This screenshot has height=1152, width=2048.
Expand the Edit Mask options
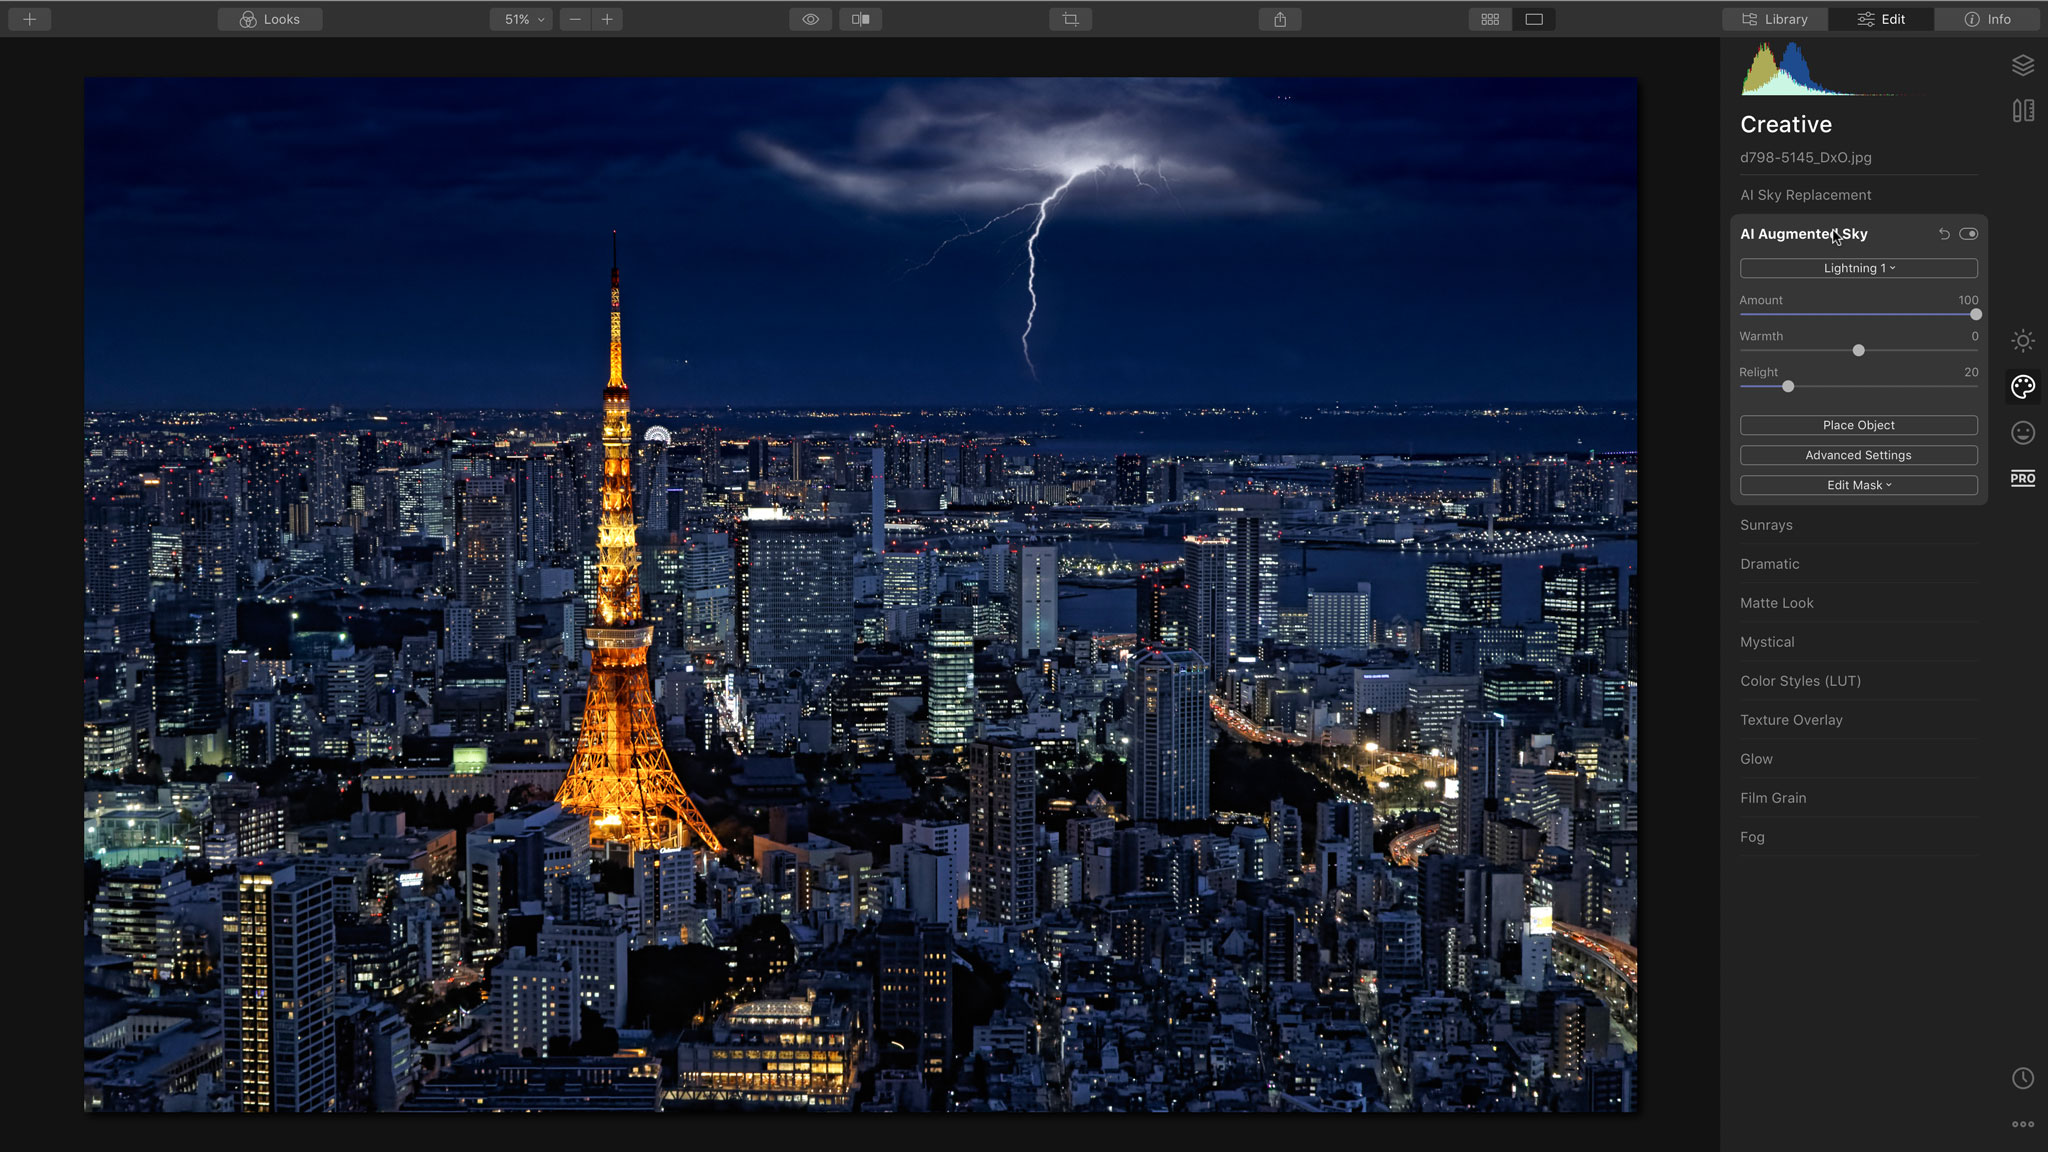(1857, 484)
